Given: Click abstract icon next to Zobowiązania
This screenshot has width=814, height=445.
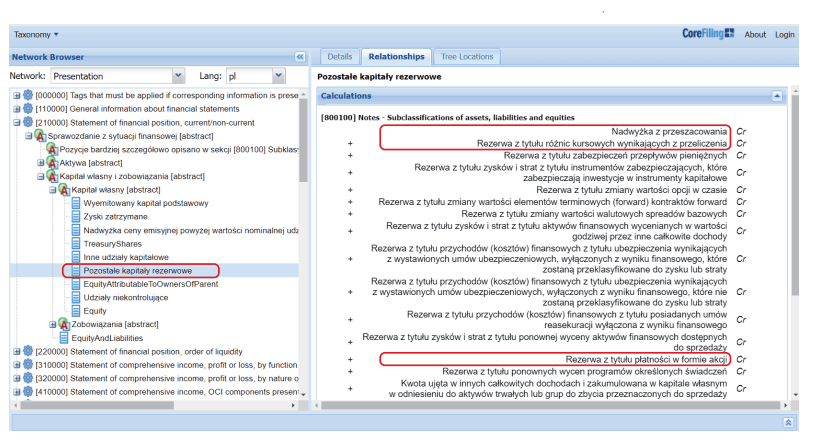Looking at the screenshot, I should [64, 324].
